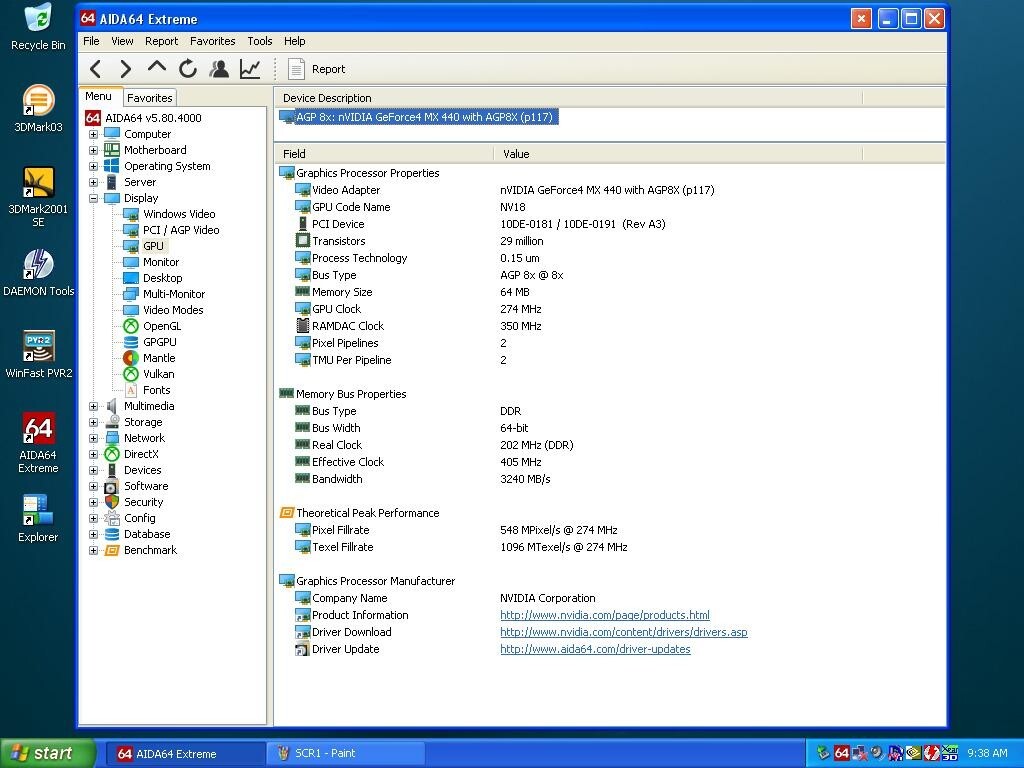Select the Vulkan tree item

(159, 374)
